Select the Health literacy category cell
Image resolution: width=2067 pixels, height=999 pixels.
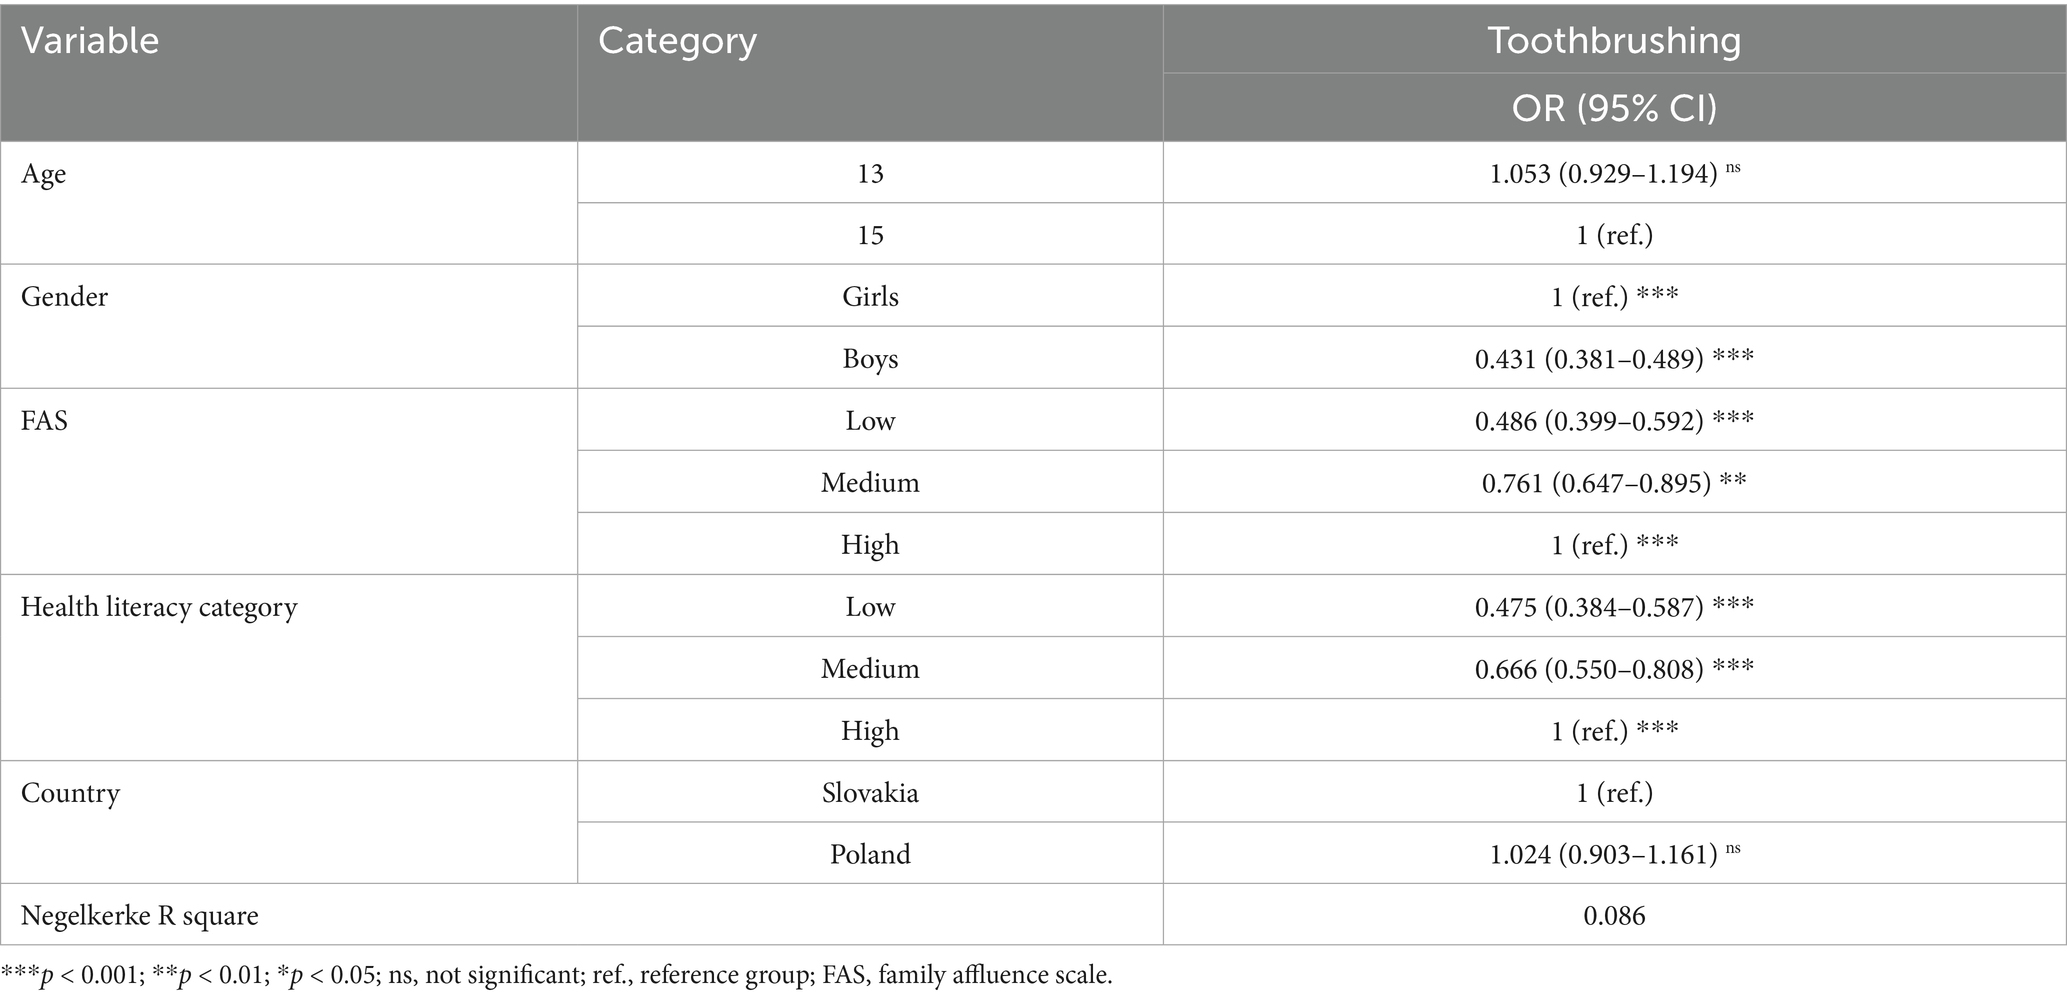159,607
